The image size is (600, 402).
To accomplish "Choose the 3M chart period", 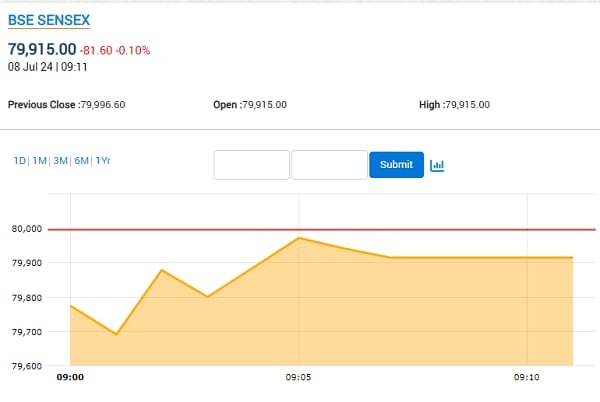I will (x=60, y=161).
